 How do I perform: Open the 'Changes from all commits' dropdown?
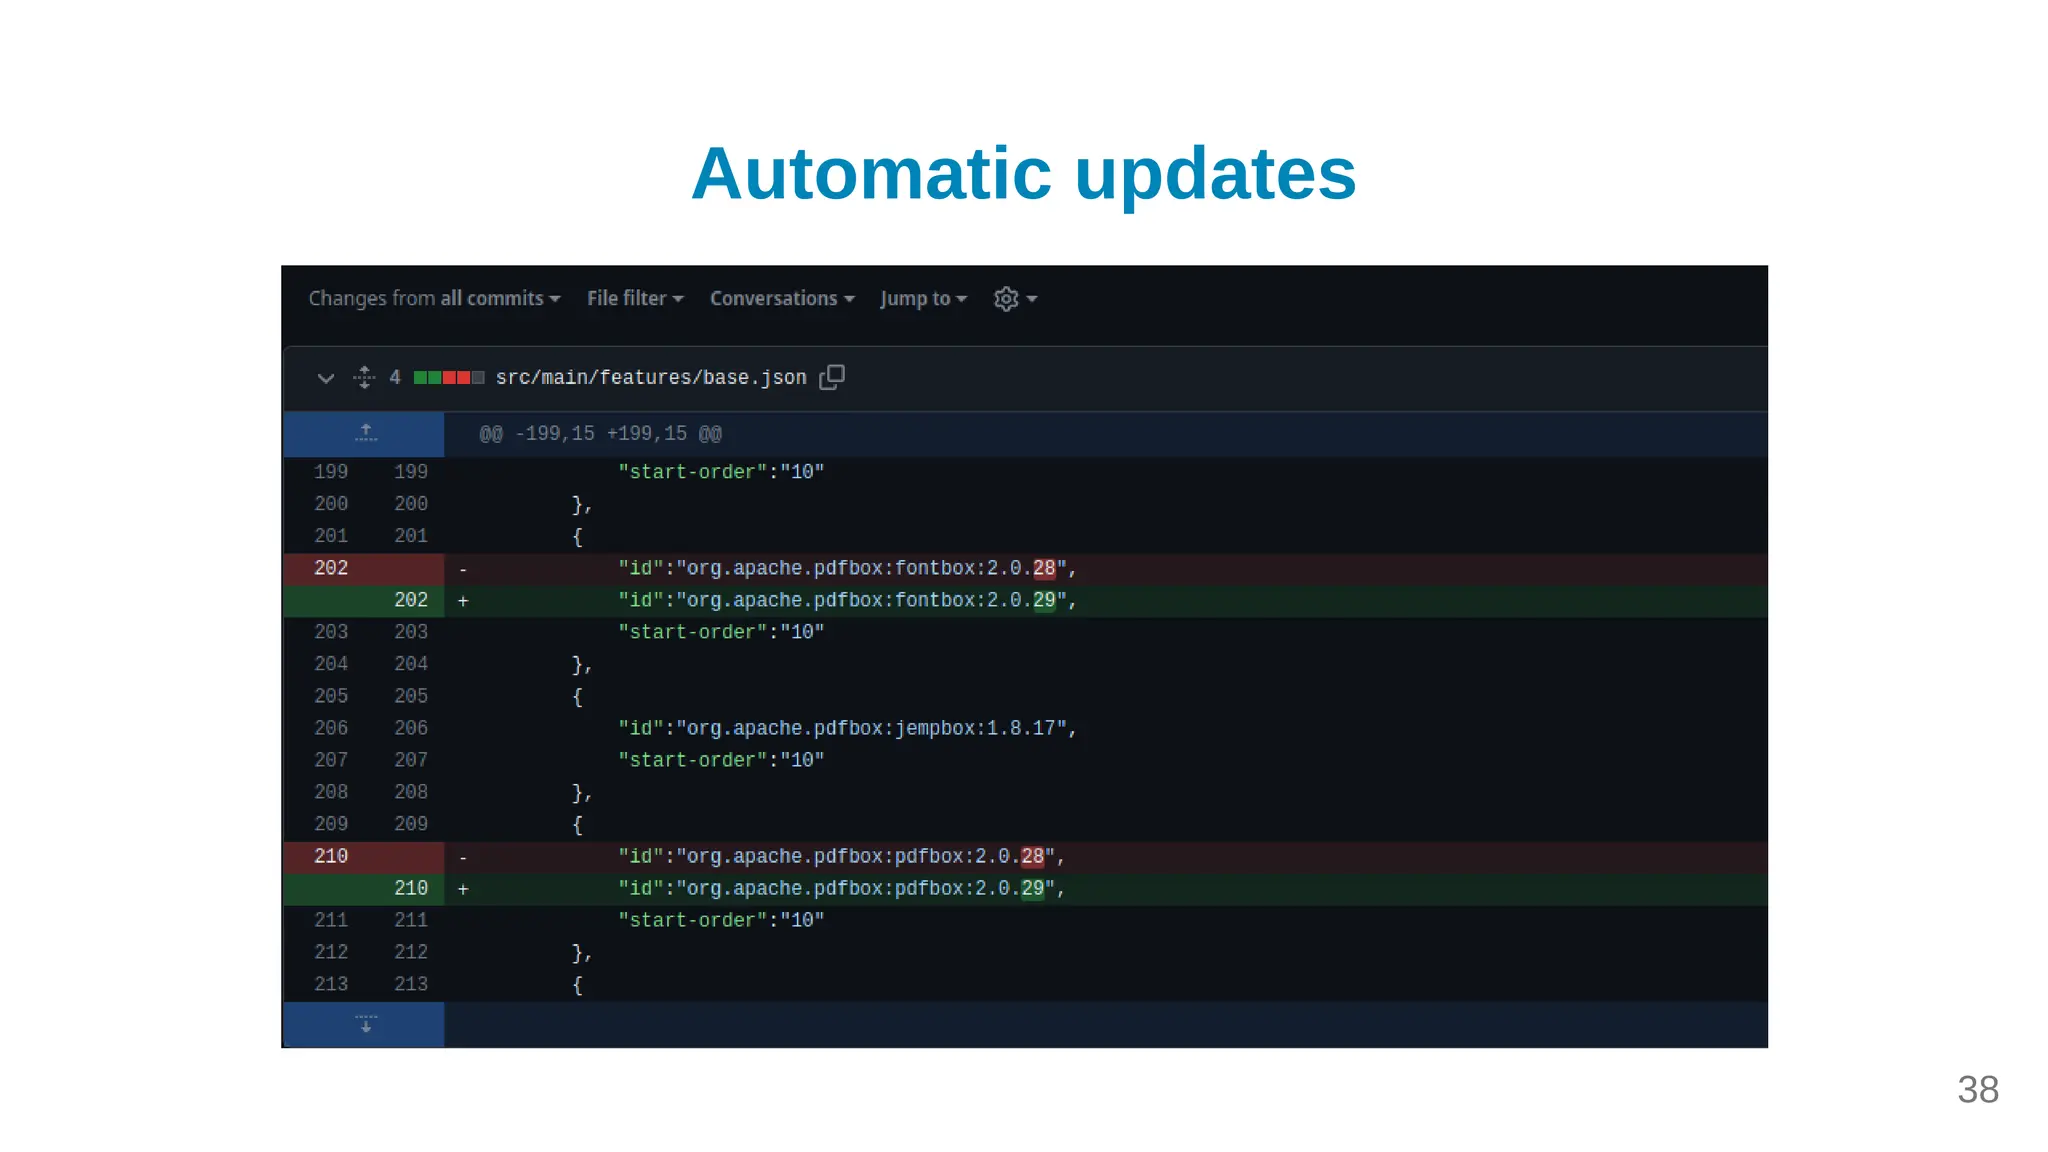click(x=434, y=298)
